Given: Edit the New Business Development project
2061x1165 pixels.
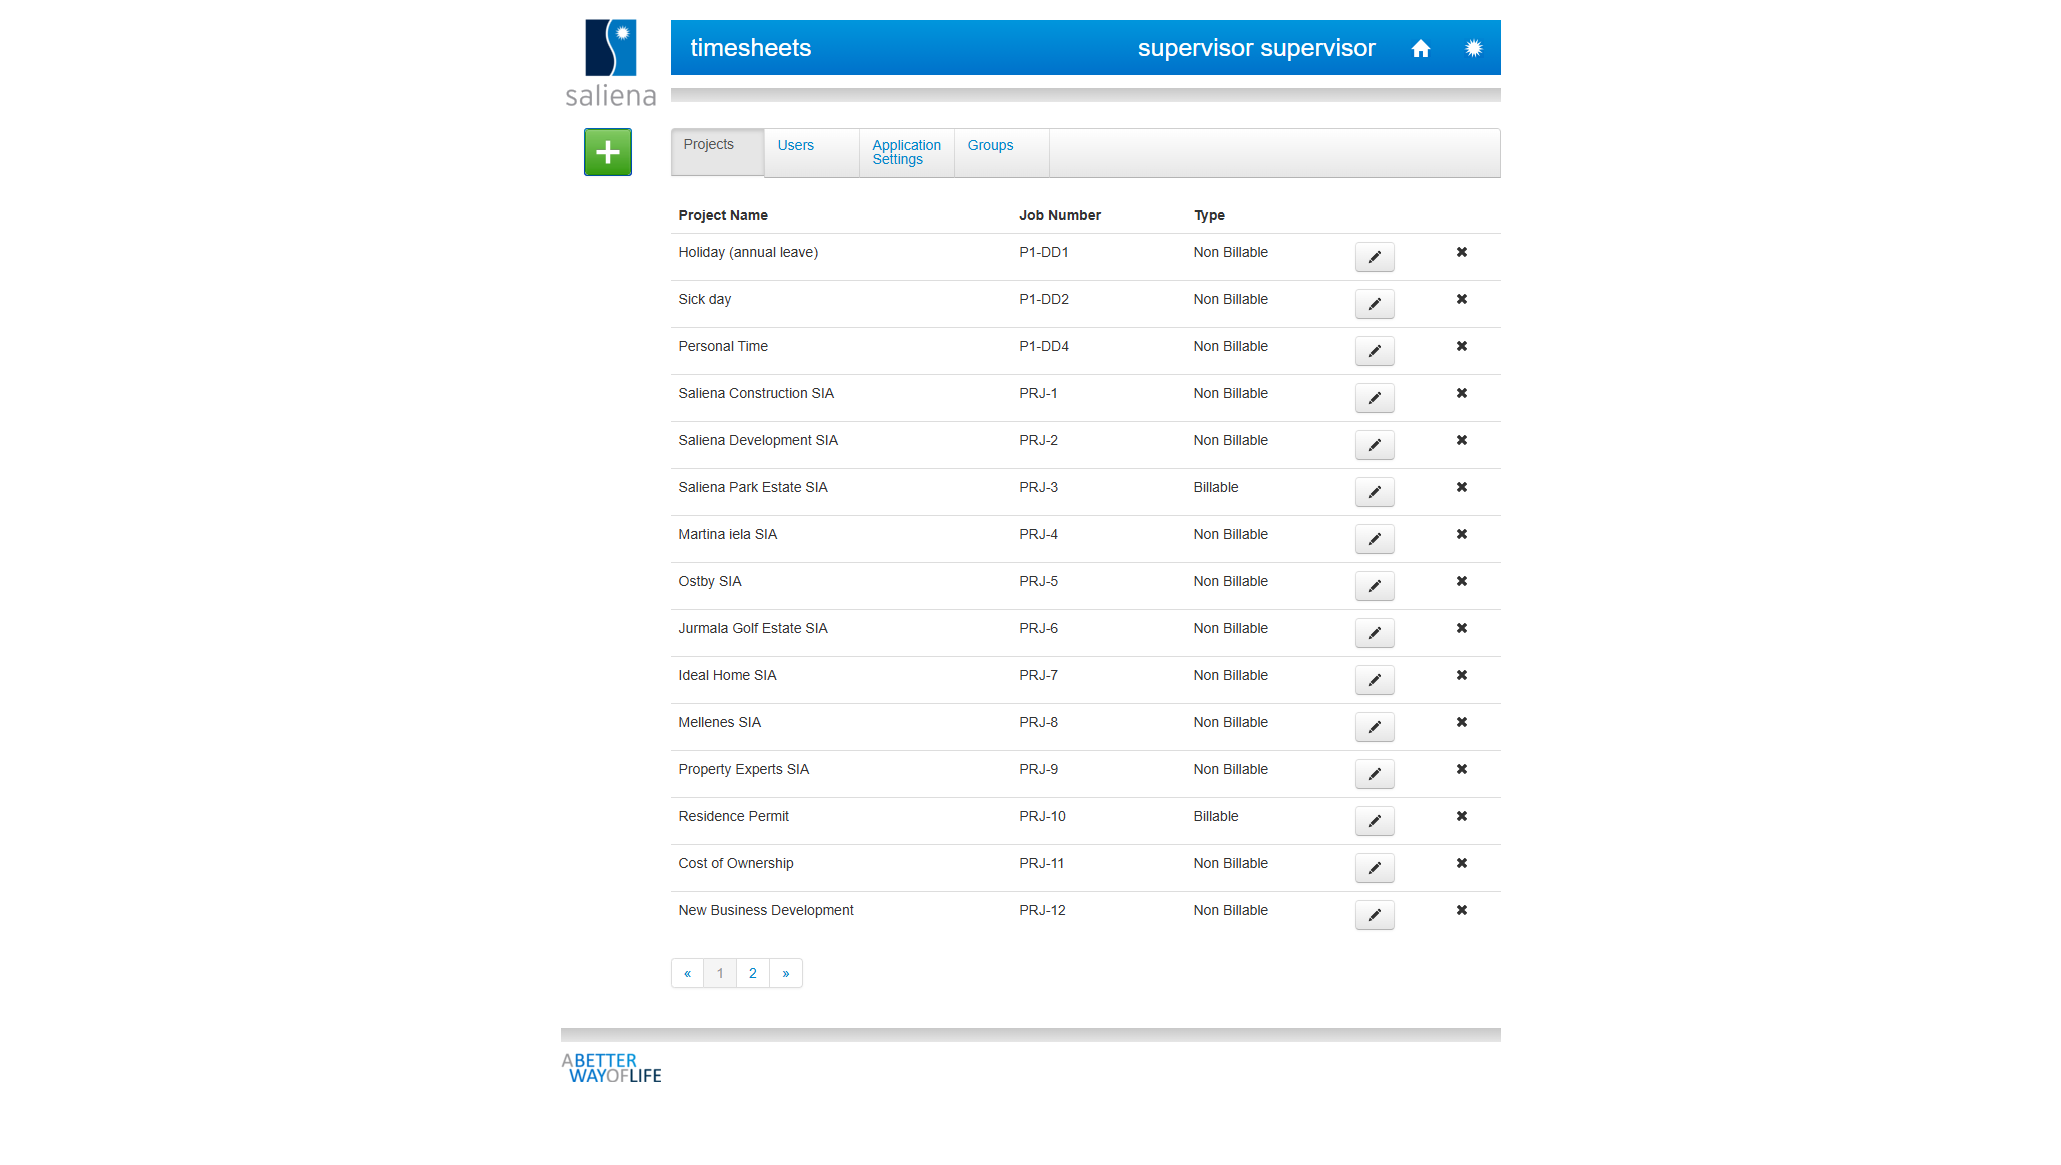Looking at the screenshot, I should pyautogui.click(x=1374, y=915).
